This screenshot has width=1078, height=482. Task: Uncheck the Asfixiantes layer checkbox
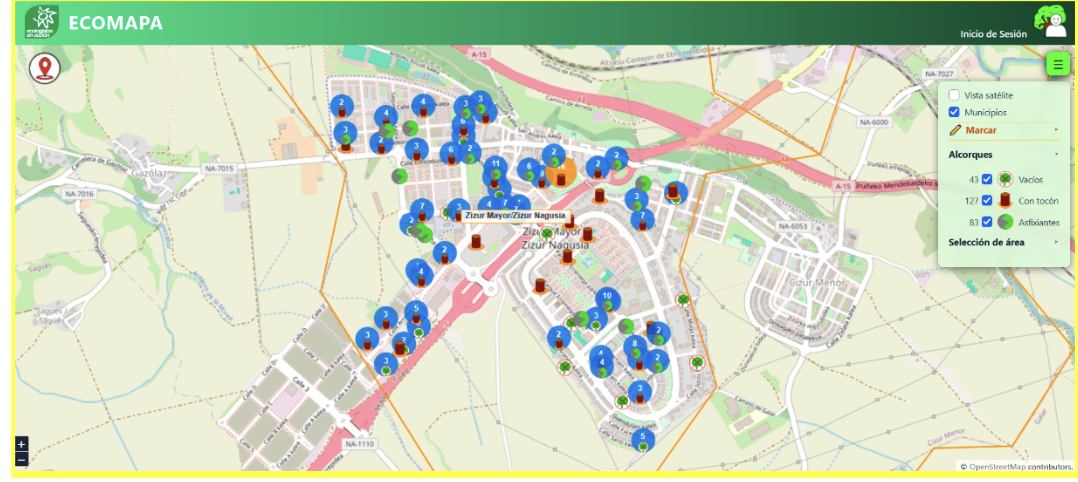pyautogui.click(x=987, y=222)
